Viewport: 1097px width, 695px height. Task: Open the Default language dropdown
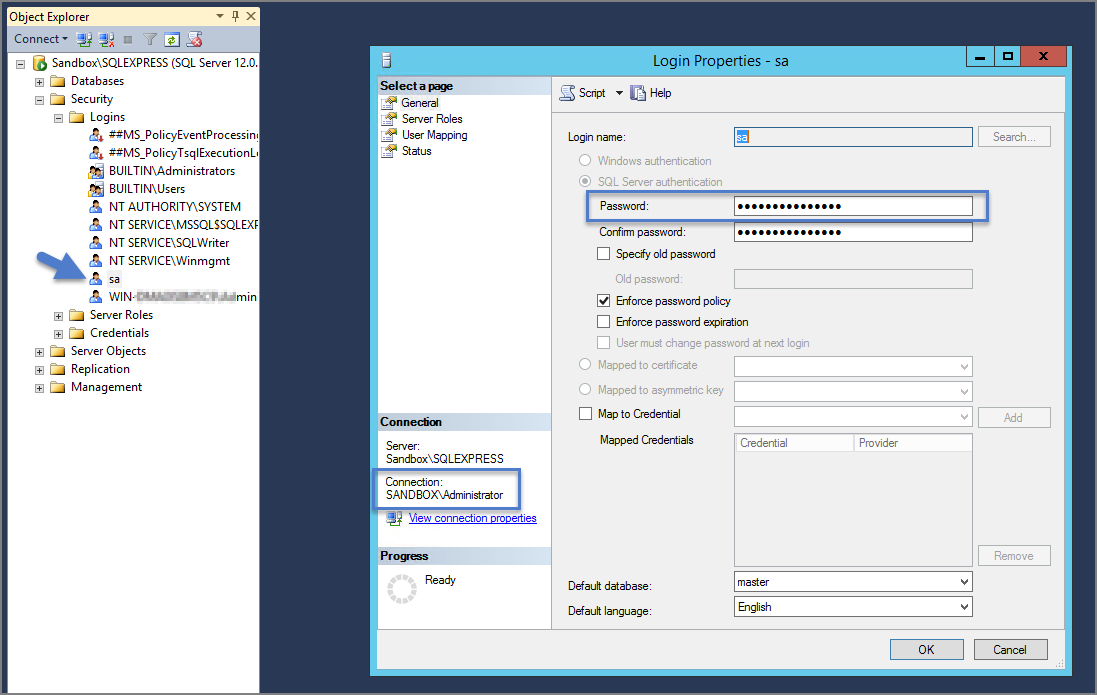[964, 606]
